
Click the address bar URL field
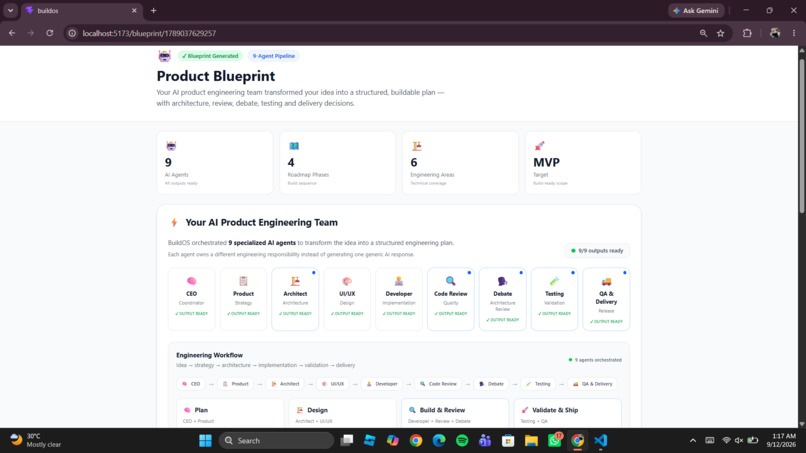click(386, 33)
